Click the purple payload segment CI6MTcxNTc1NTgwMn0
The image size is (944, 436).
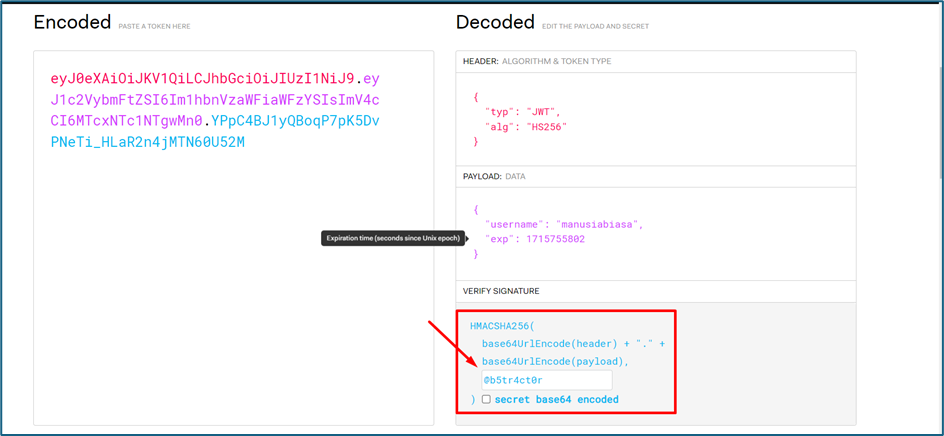pos(126,122)
